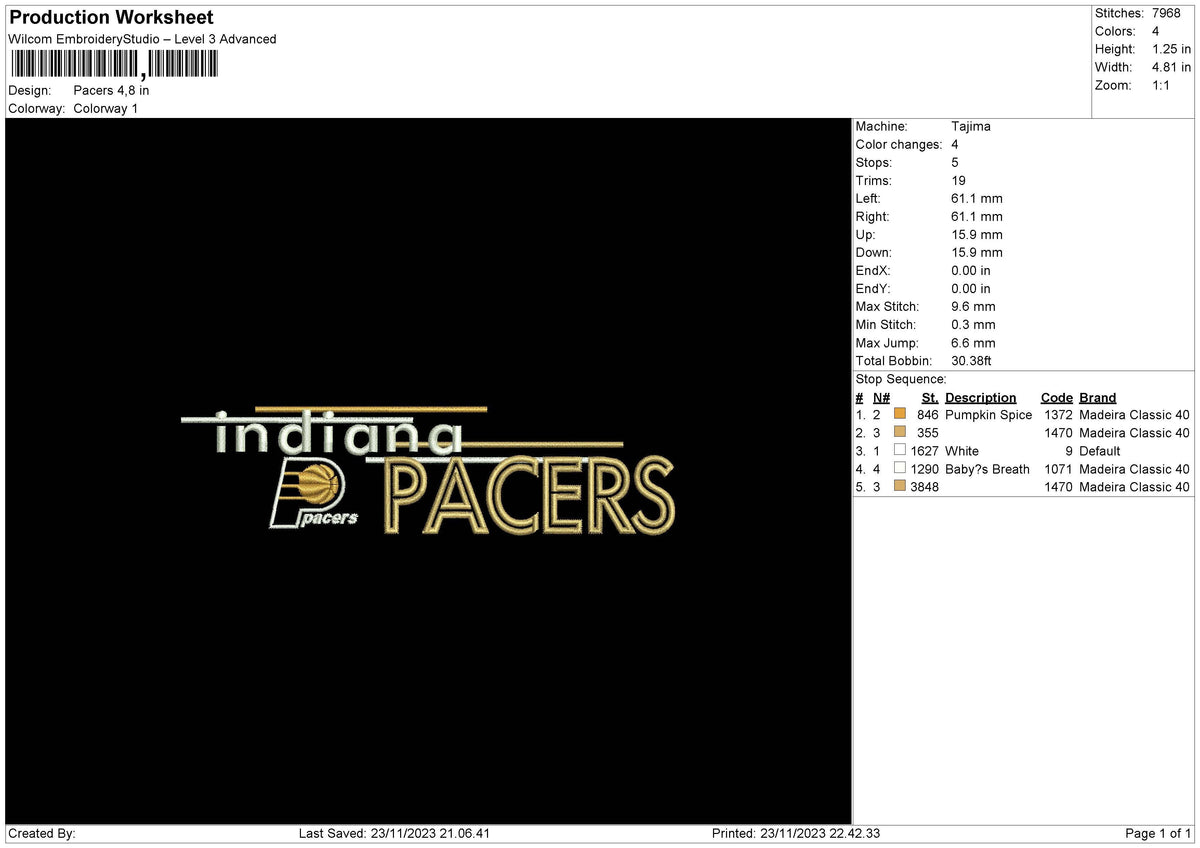Click the 'Default' brand entry

pos(1100,451)
